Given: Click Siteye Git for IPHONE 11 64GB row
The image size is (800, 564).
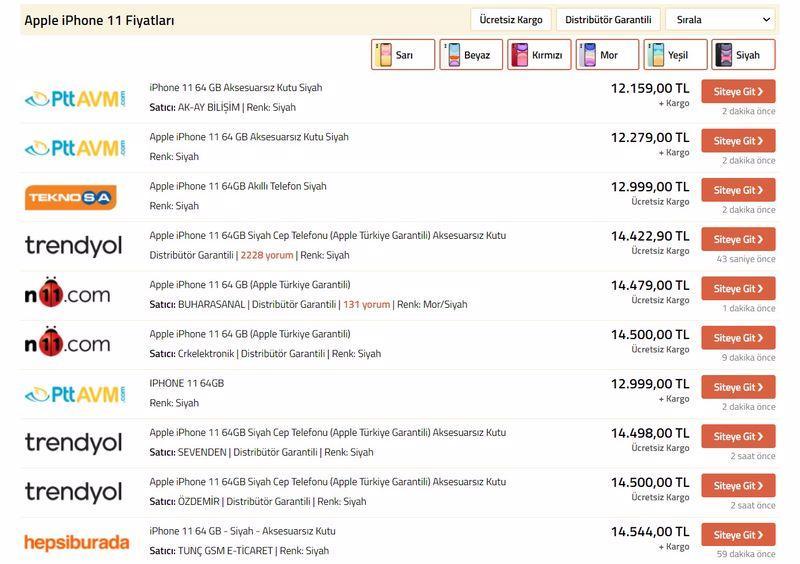Looking at the screenshot, I should point(738,387).
